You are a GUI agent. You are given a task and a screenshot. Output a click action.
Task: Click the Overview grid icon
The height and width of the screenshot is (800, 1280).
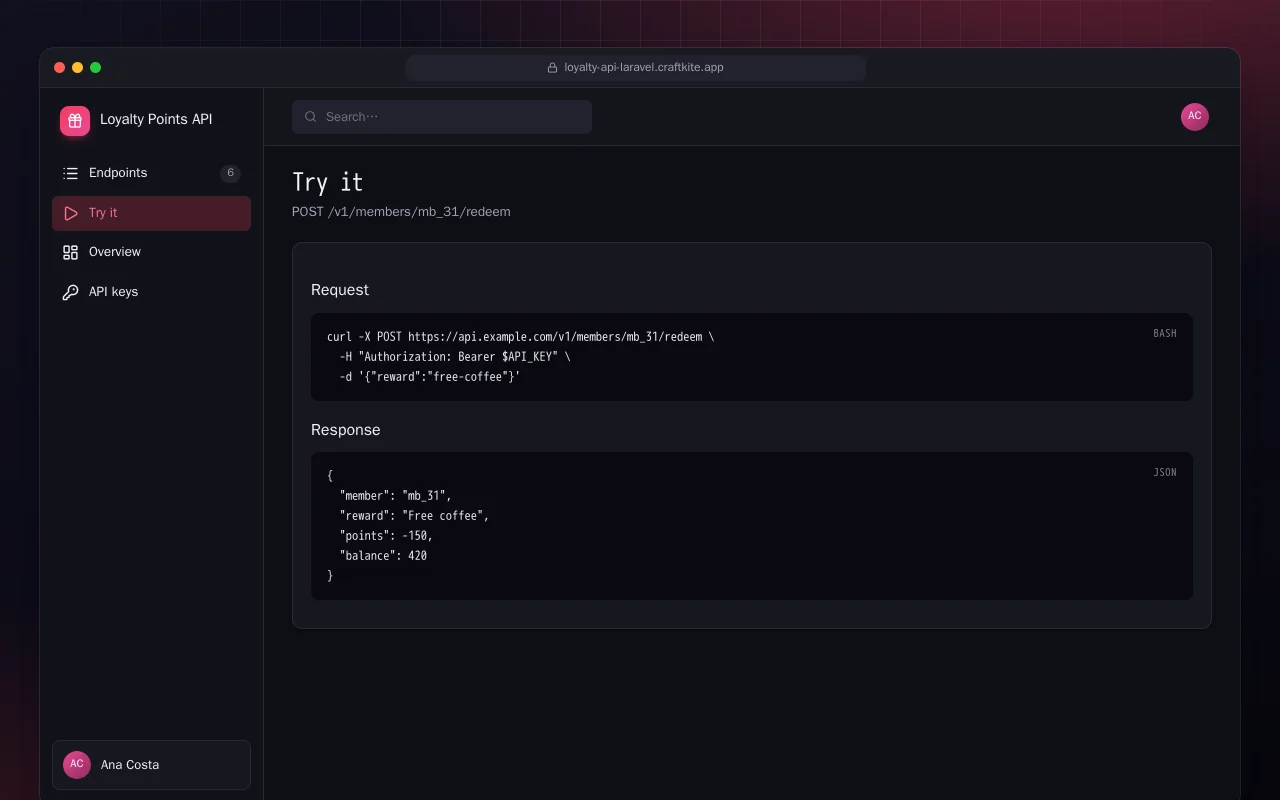pyautogui.click(x=70, y=252)
